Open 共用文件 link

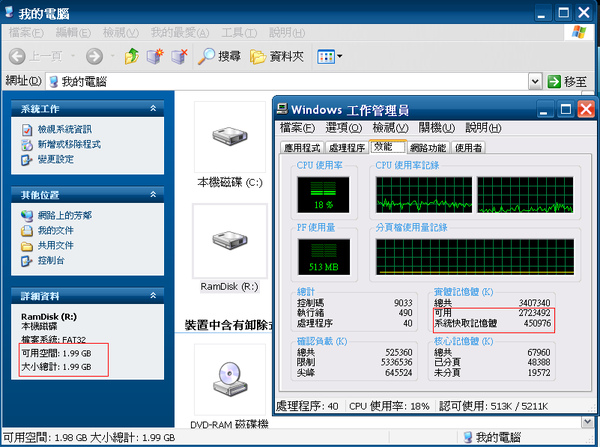click(55, 245)
